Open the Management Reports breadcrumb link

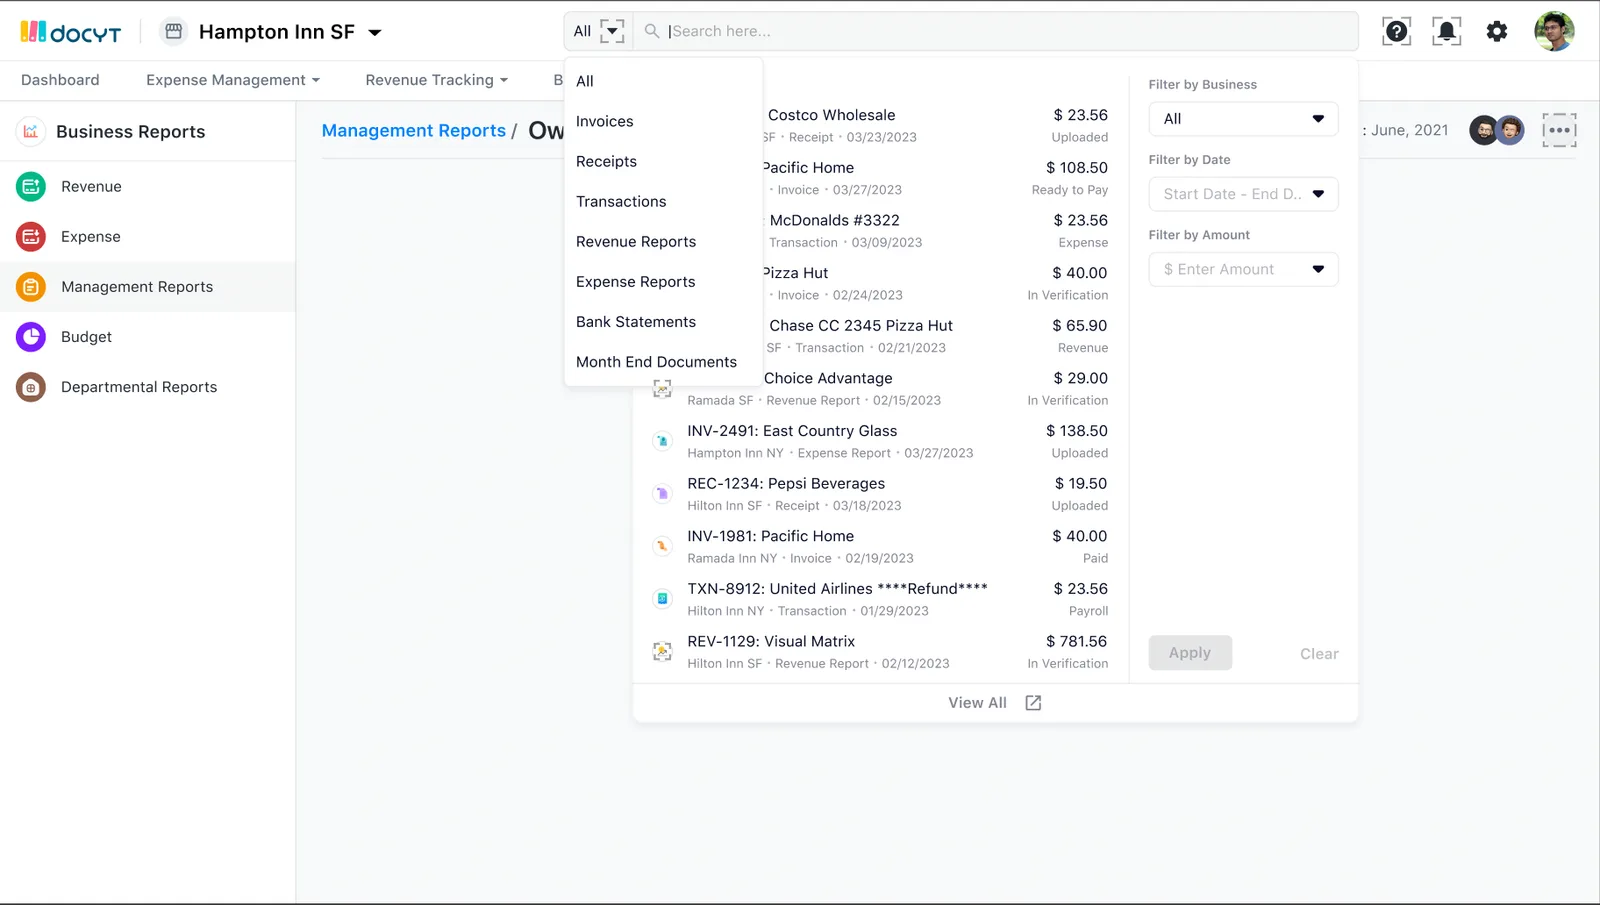click(414, 131)
